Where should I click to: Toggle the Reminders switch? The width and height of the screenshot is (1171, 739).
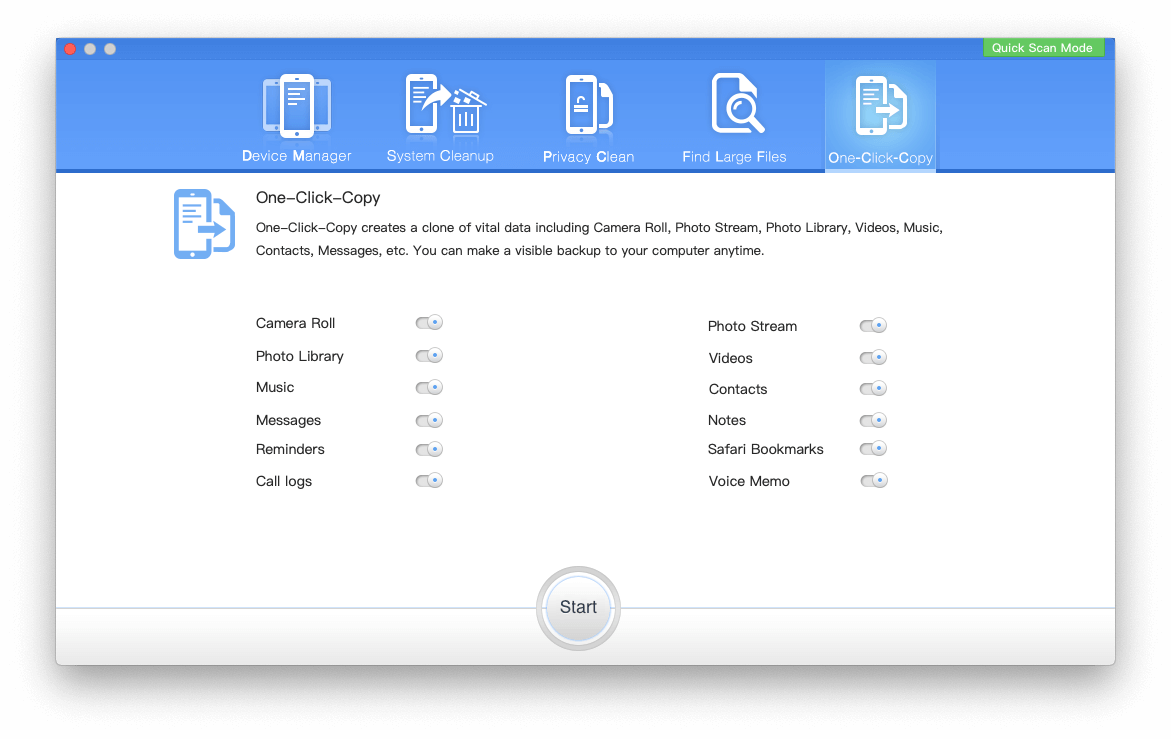click(x=429, y=449)
